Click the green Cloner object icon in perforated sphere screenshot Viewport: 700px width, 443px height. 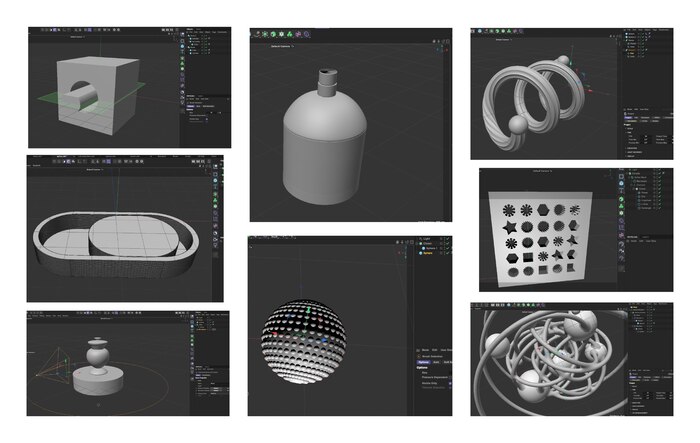click(421, 243)
